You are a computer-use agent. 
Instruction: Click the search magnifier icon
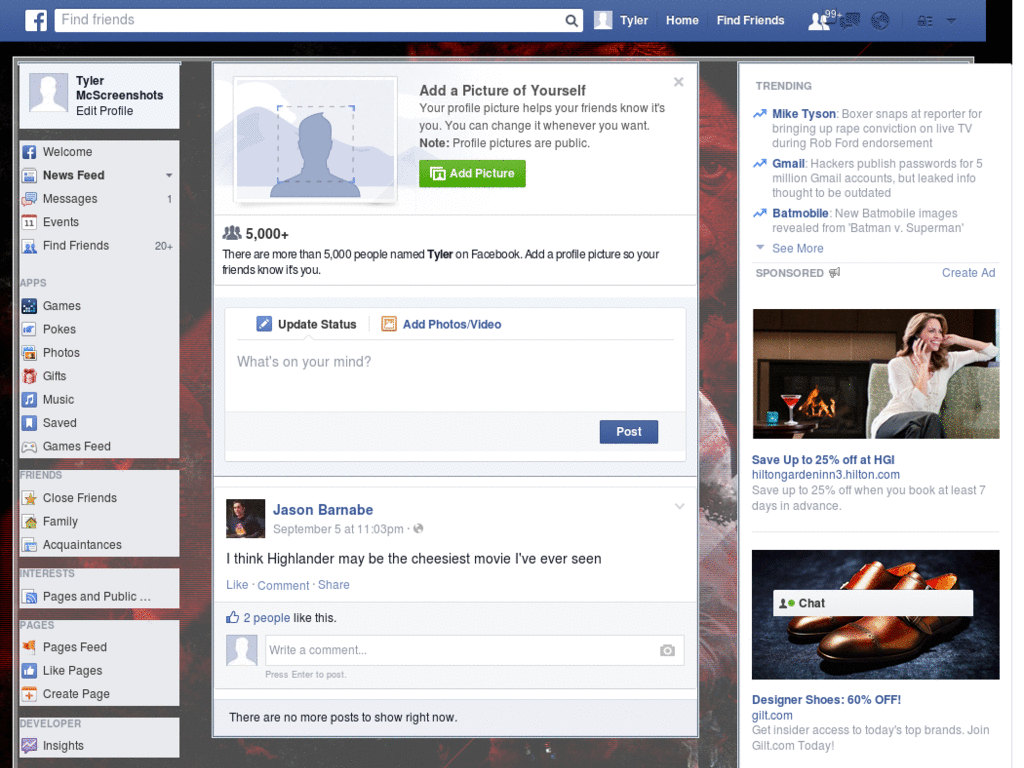coord(571,21)
